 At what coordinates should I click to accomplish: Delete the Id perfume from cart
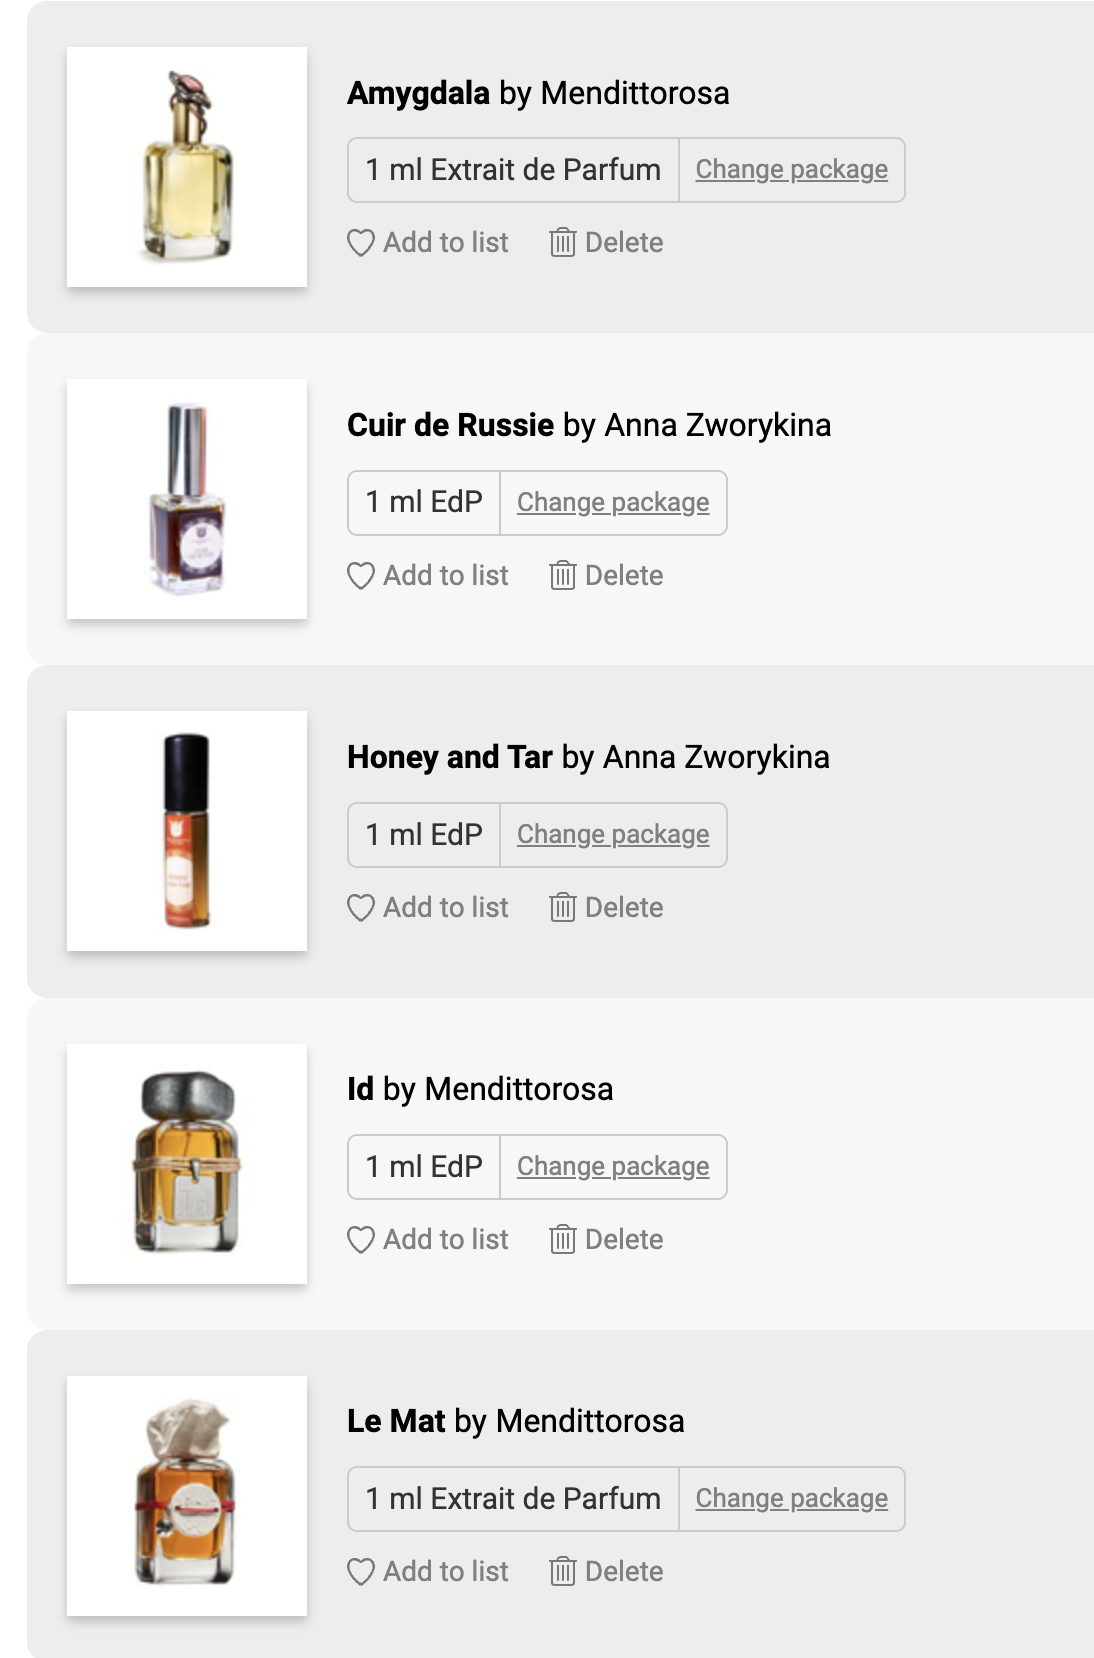[606, 1240]
